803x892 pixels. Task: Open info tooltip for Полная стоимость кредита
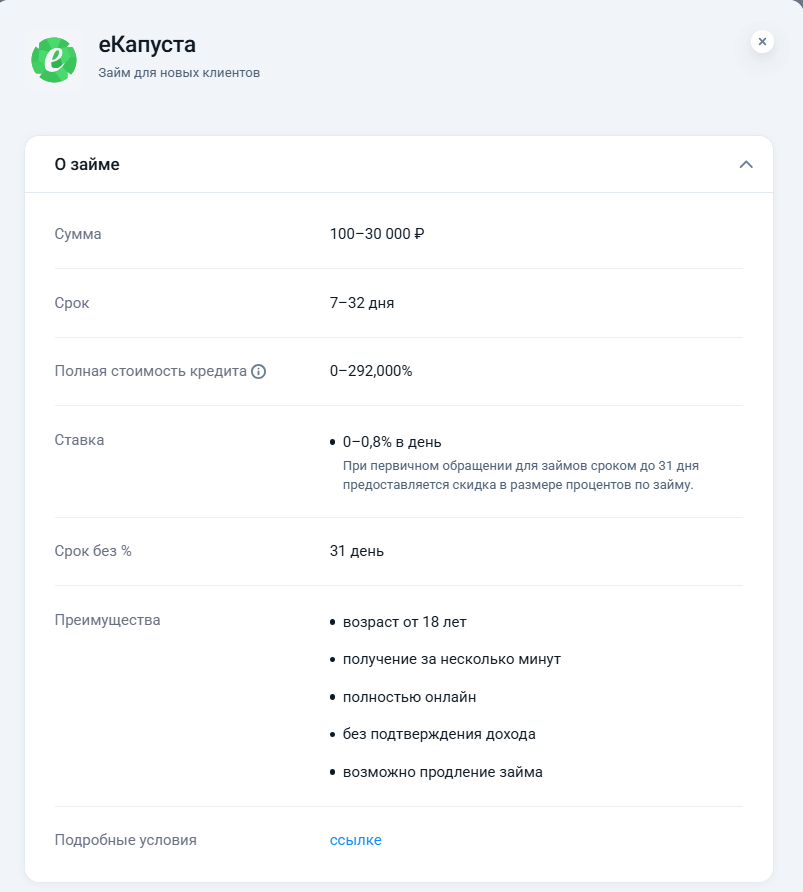tap(259, 371)
